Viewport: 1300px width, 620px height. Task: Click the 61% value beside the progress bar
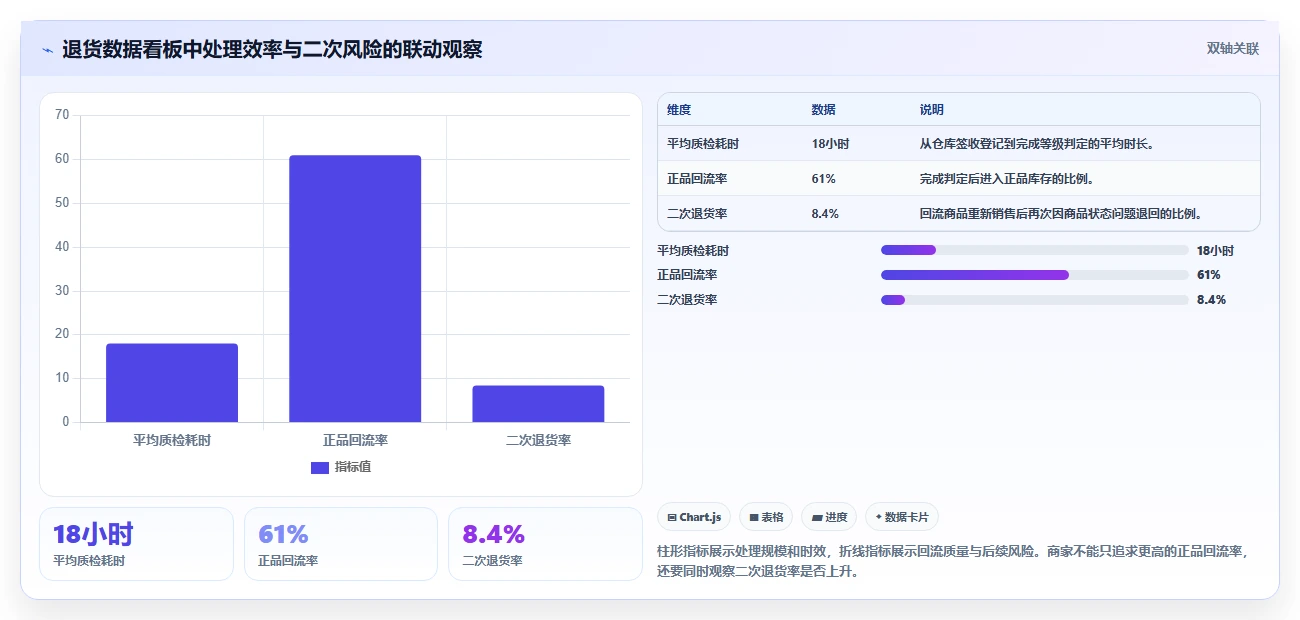point(1209,275)
